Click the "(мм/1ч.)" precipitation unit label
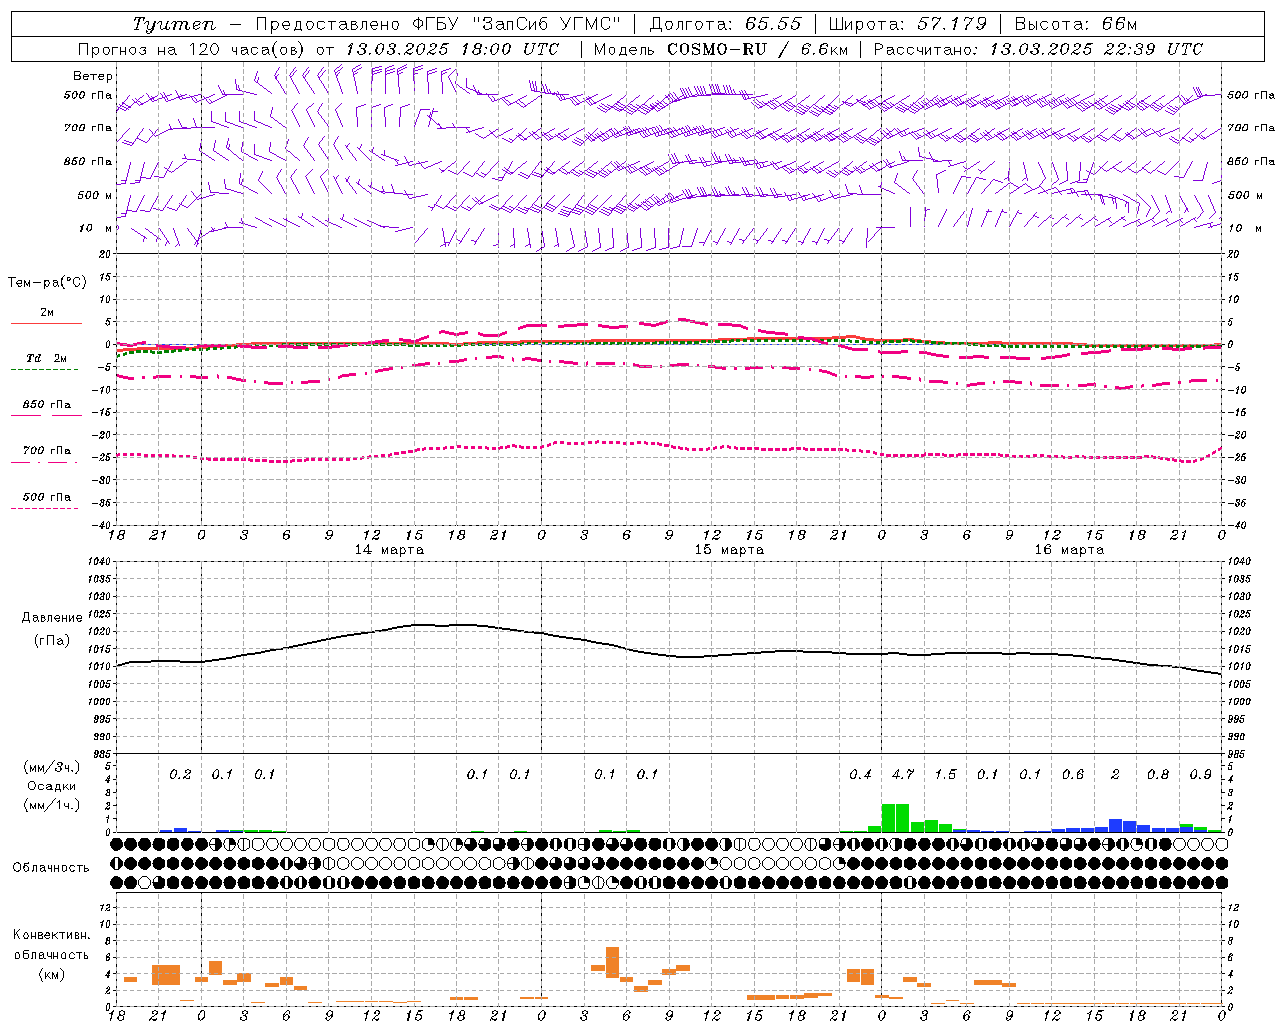 click(x=52, y=805)
